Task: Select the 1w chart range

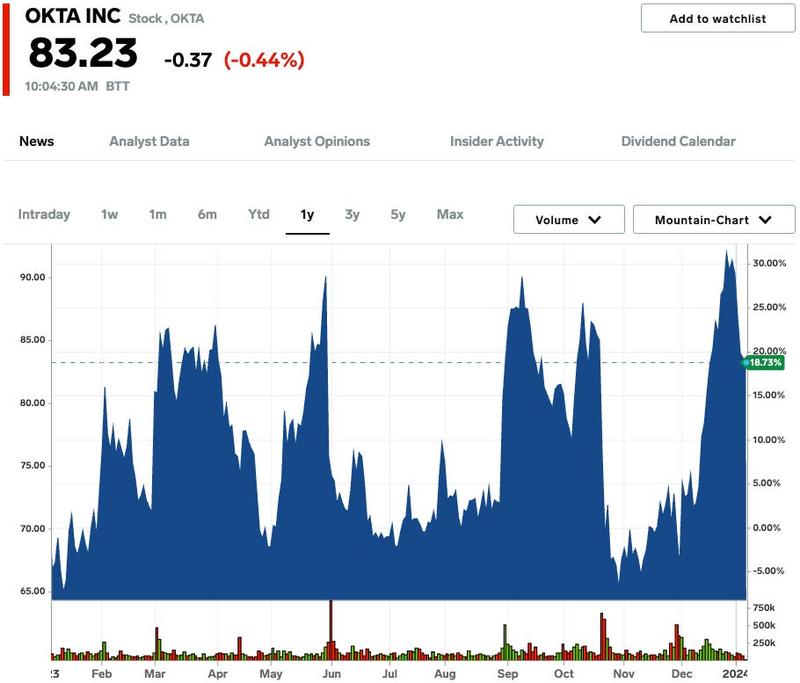Action: coord(110,214)
